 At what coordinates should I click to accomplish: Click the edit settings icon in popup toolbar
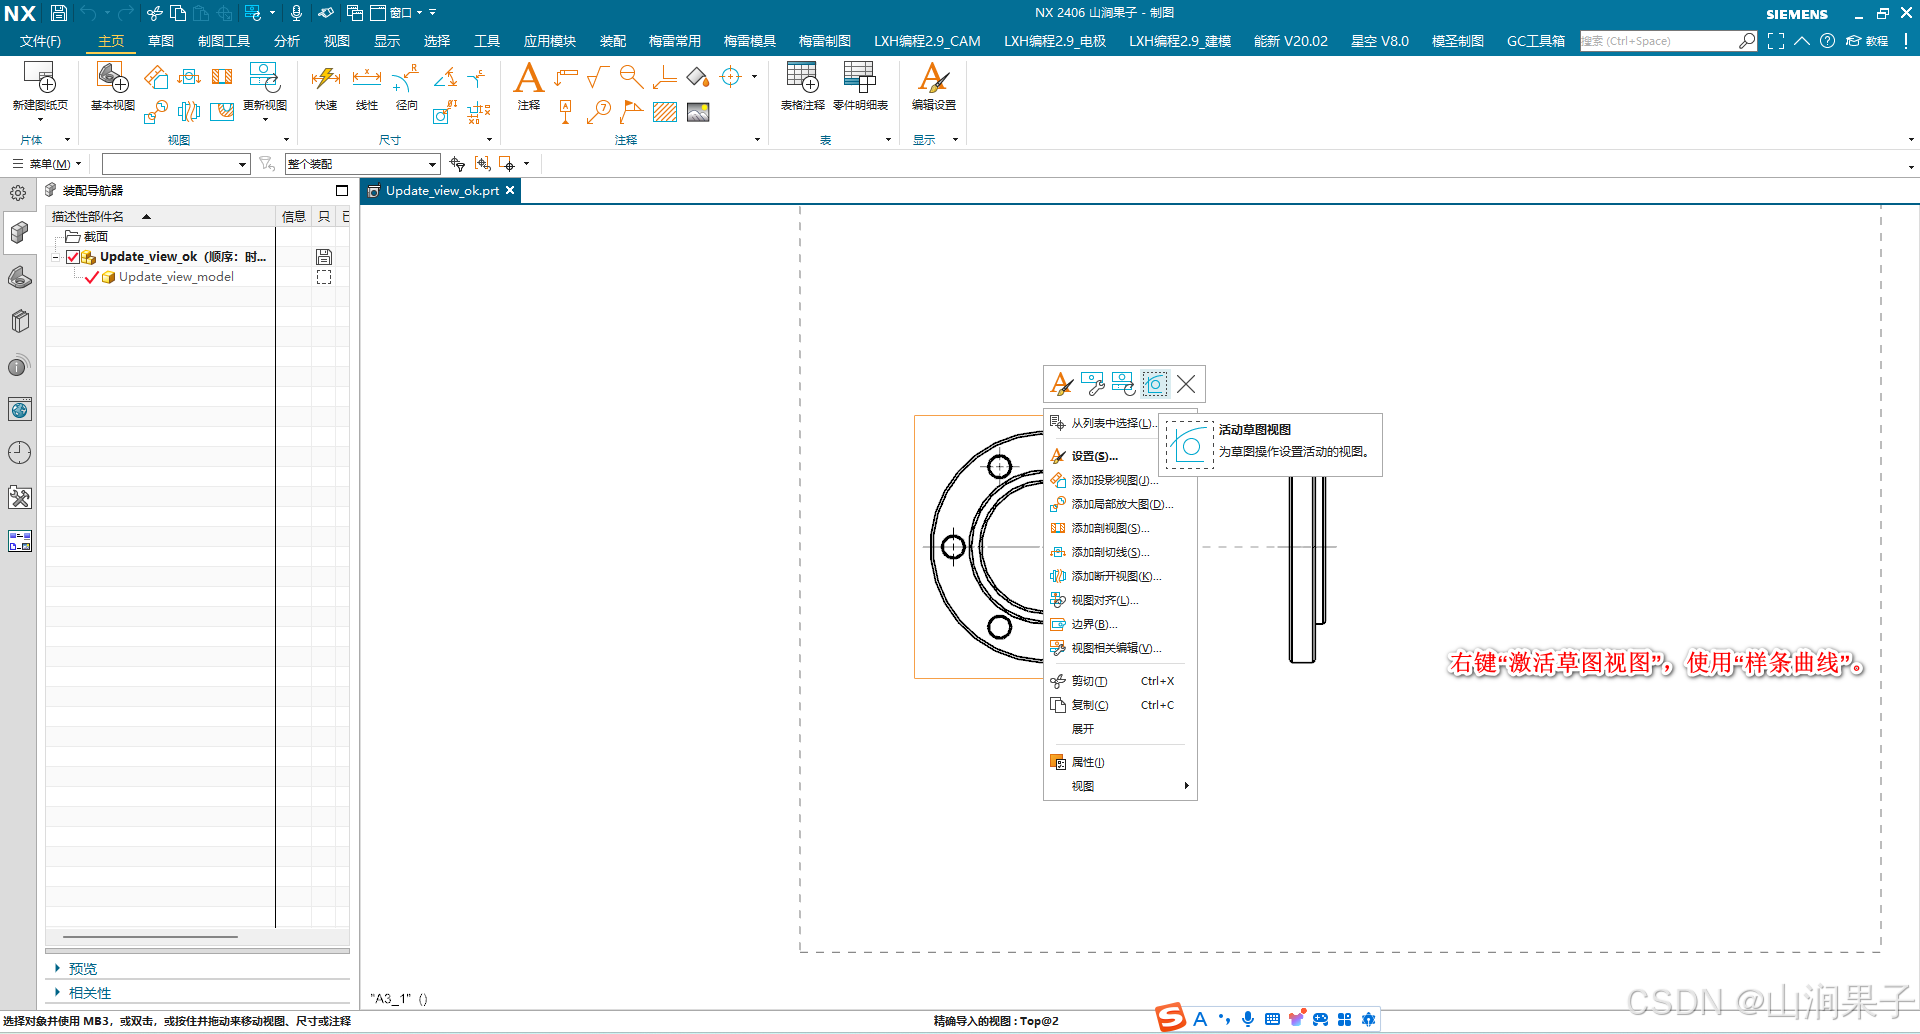click(1062, 384)
